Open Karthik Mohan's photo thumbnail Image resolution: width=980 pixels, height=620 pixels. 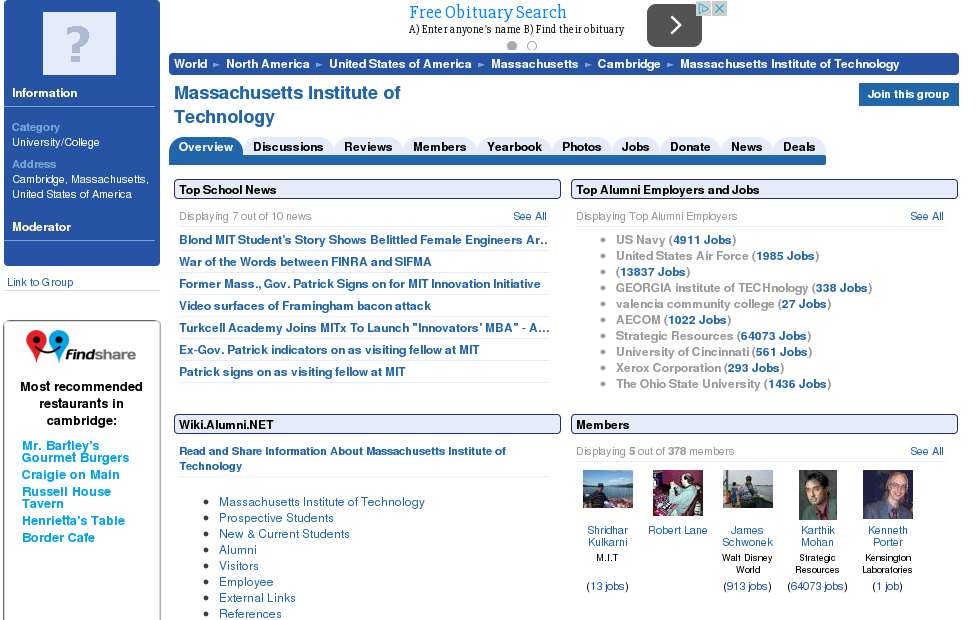tap(818, 494)
